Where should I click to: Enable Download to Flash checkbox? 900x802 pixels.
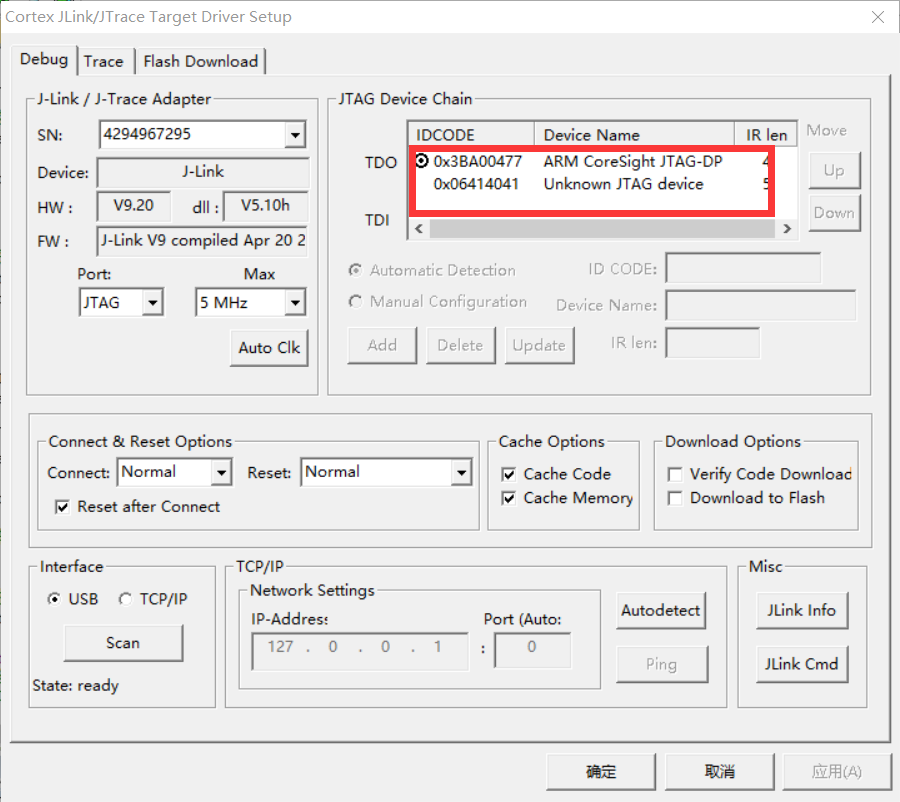[x=675, y=498]
